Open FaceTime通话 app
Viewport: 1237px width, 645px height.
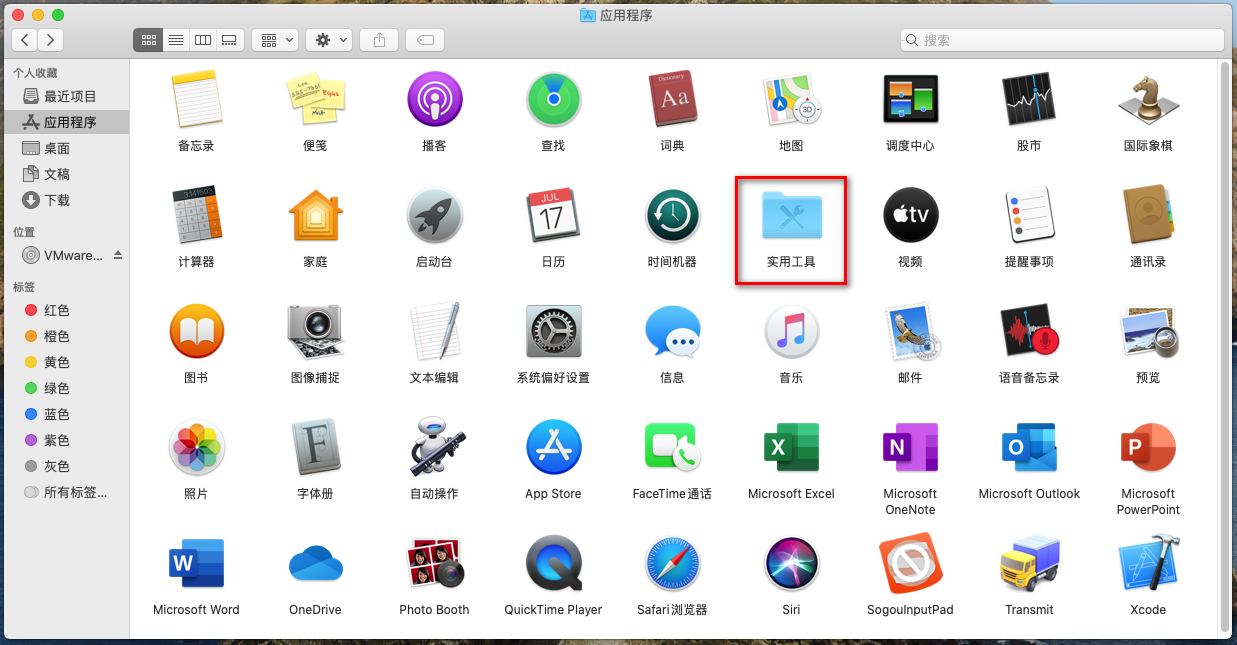coord(672,447)
